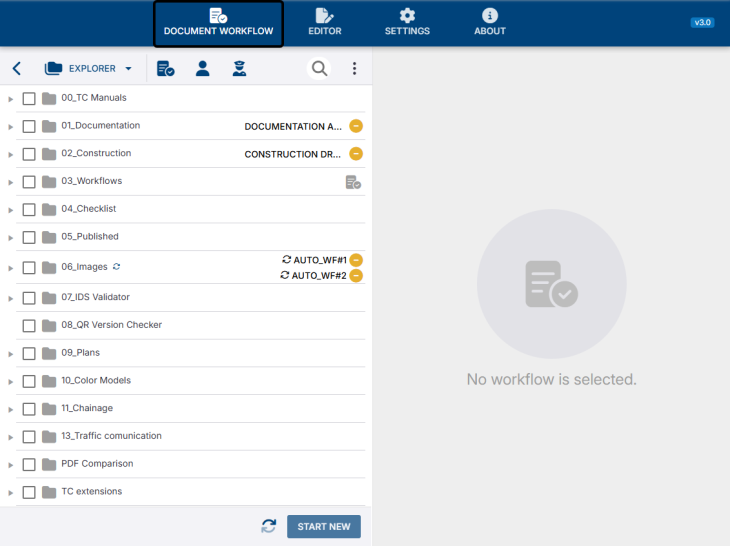This screenshot has height=546, width=730.
Task: Click the TC extensions folder icon
Action: pos(49,492)
